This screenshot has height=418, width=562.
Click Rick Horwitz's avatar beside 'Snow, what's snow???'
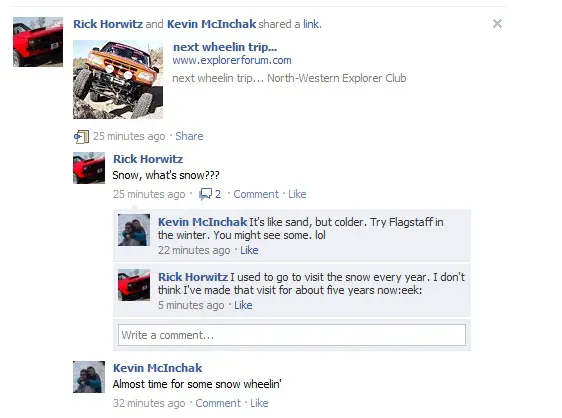click(x=89, y=168)
